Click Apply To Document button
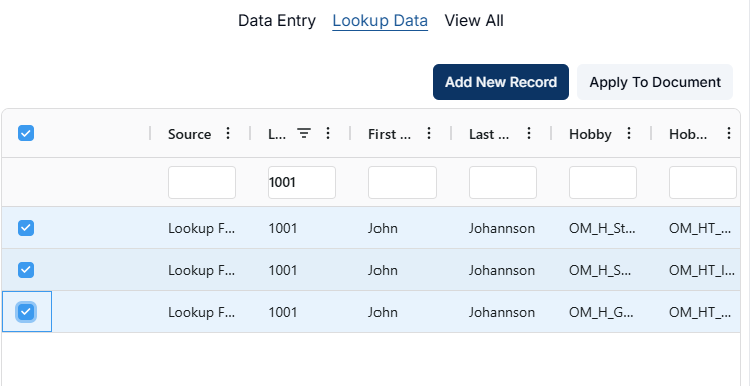This screenshot has height=386, width=756. pos(655,82)
